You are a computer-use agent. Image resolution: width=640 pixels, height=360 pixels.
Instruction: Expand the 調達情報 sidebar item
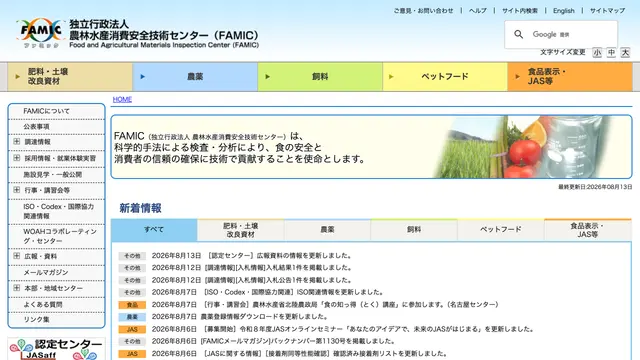coord(17,141)
